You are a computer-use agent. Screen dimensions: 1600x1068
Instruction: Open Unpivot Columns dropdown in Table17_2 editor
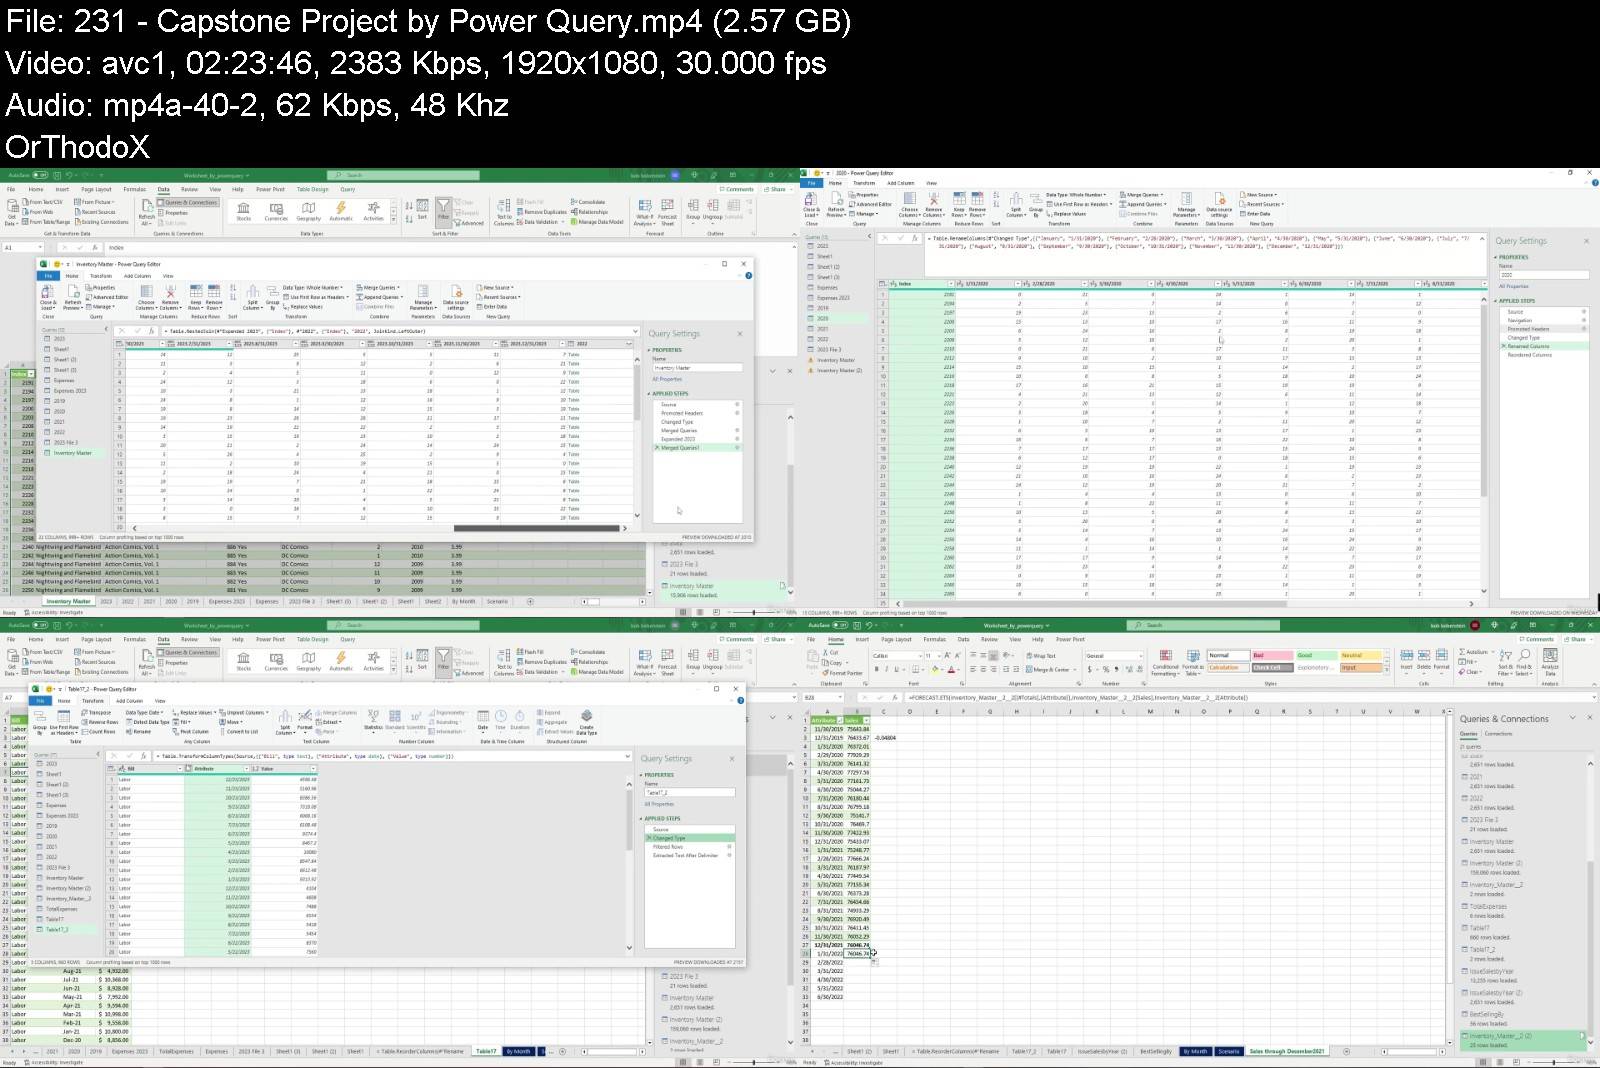[x=242, y=713]
